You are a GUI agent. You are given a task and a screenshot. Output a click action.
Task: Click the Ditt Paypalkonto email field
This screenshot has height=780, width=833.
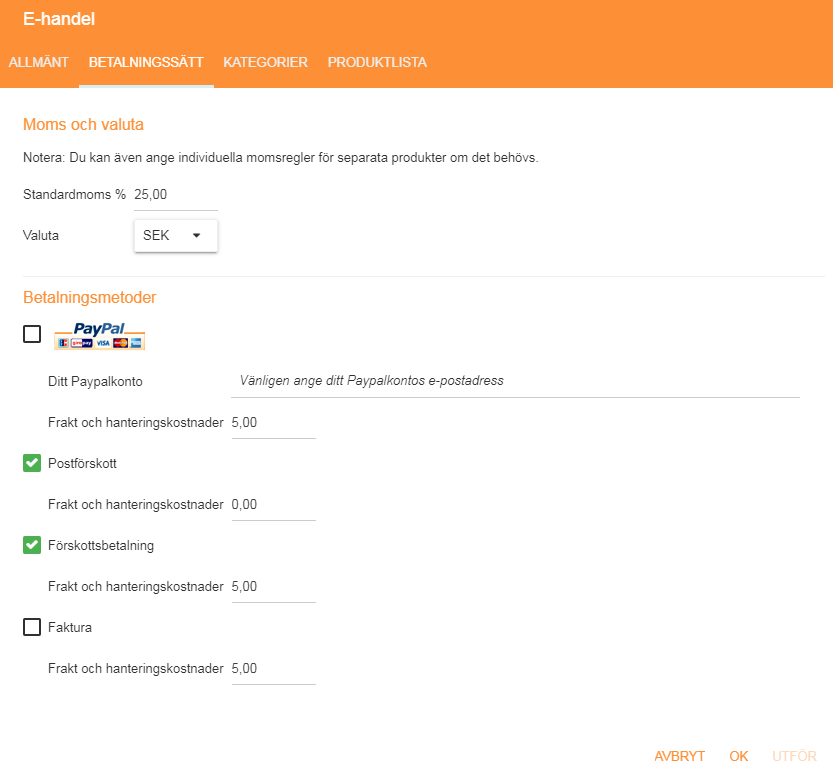[x=515, y=381]
